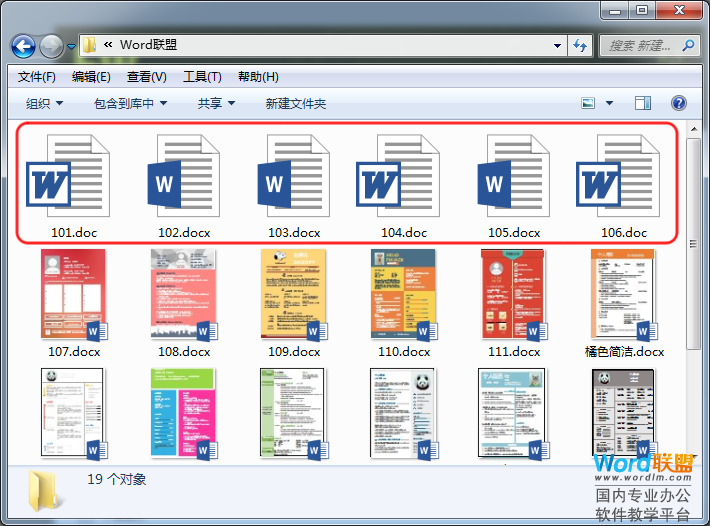Select the 104.doc file icon

tap(398, 176)
